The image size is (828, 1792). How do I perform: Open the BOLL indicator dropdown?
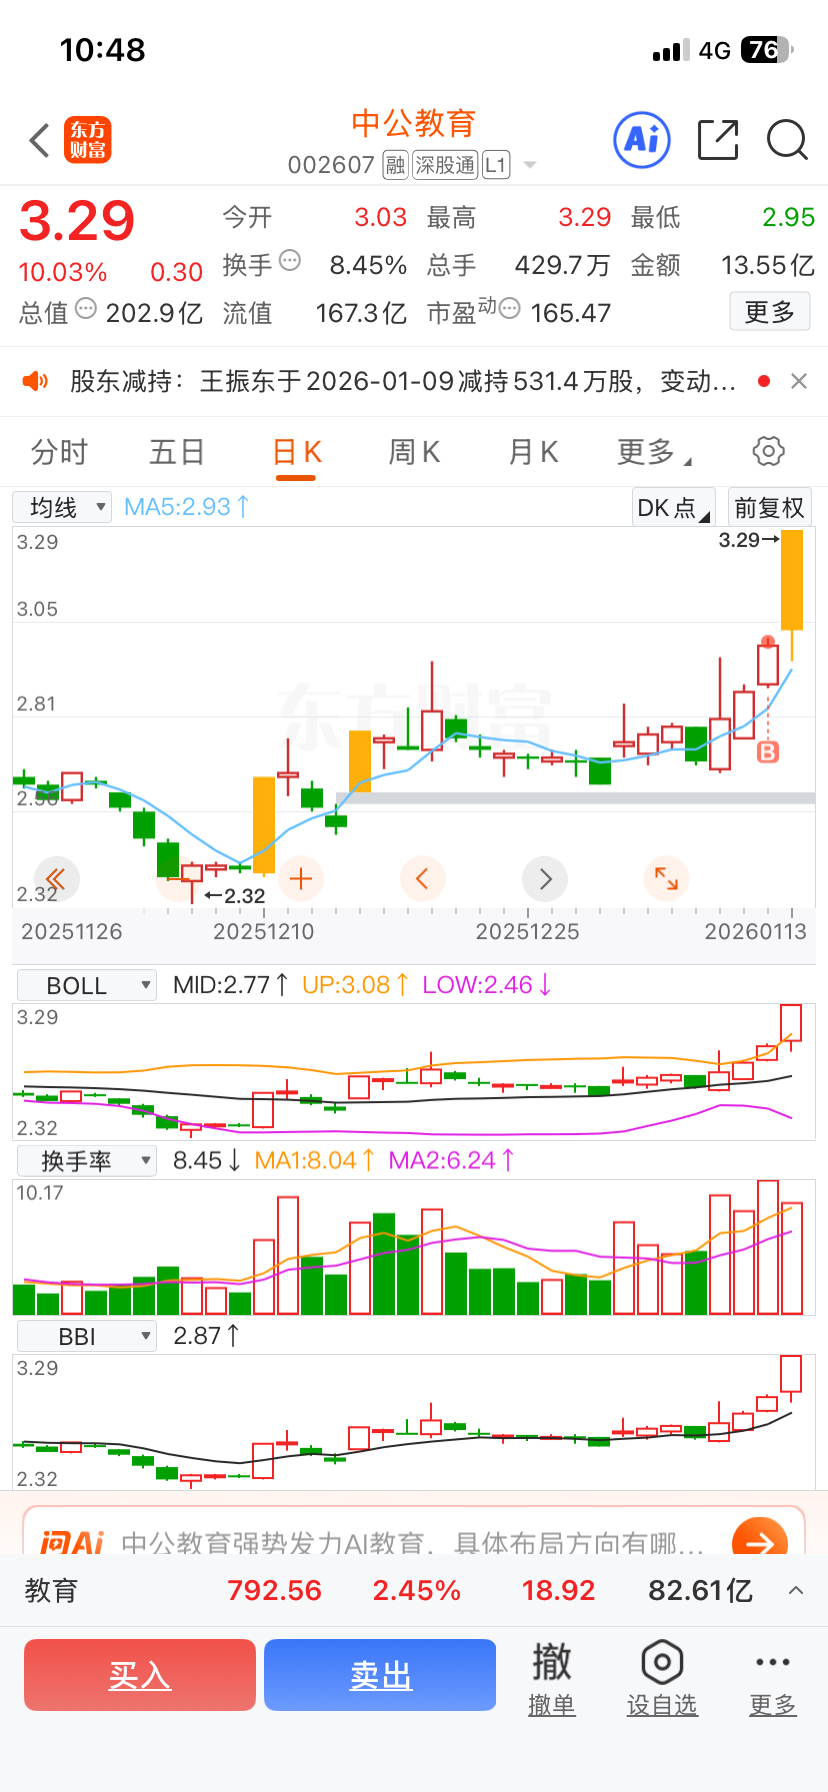[x=87, y=985]
